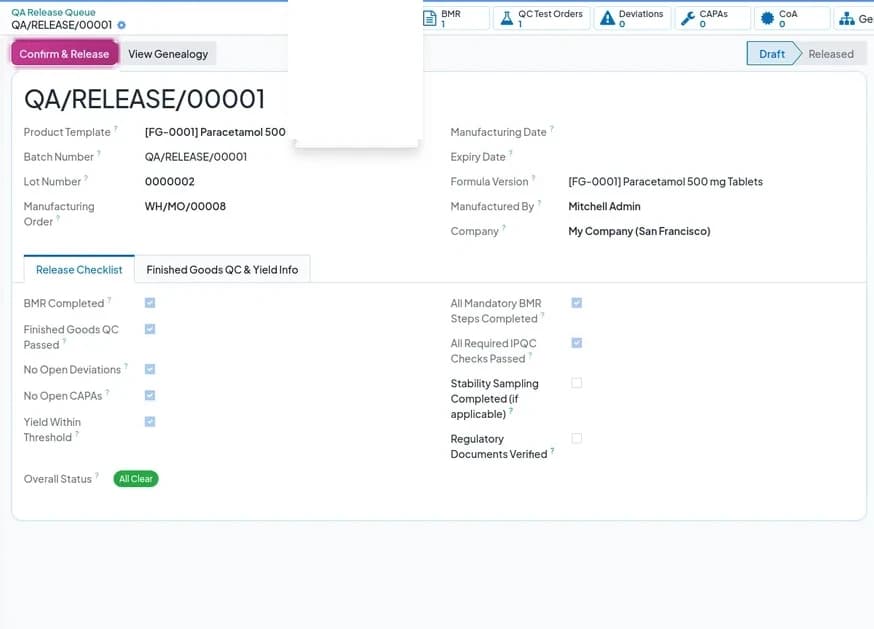
Task: Click the CAPAs wrench icon
Action: (x=688, y=18)
